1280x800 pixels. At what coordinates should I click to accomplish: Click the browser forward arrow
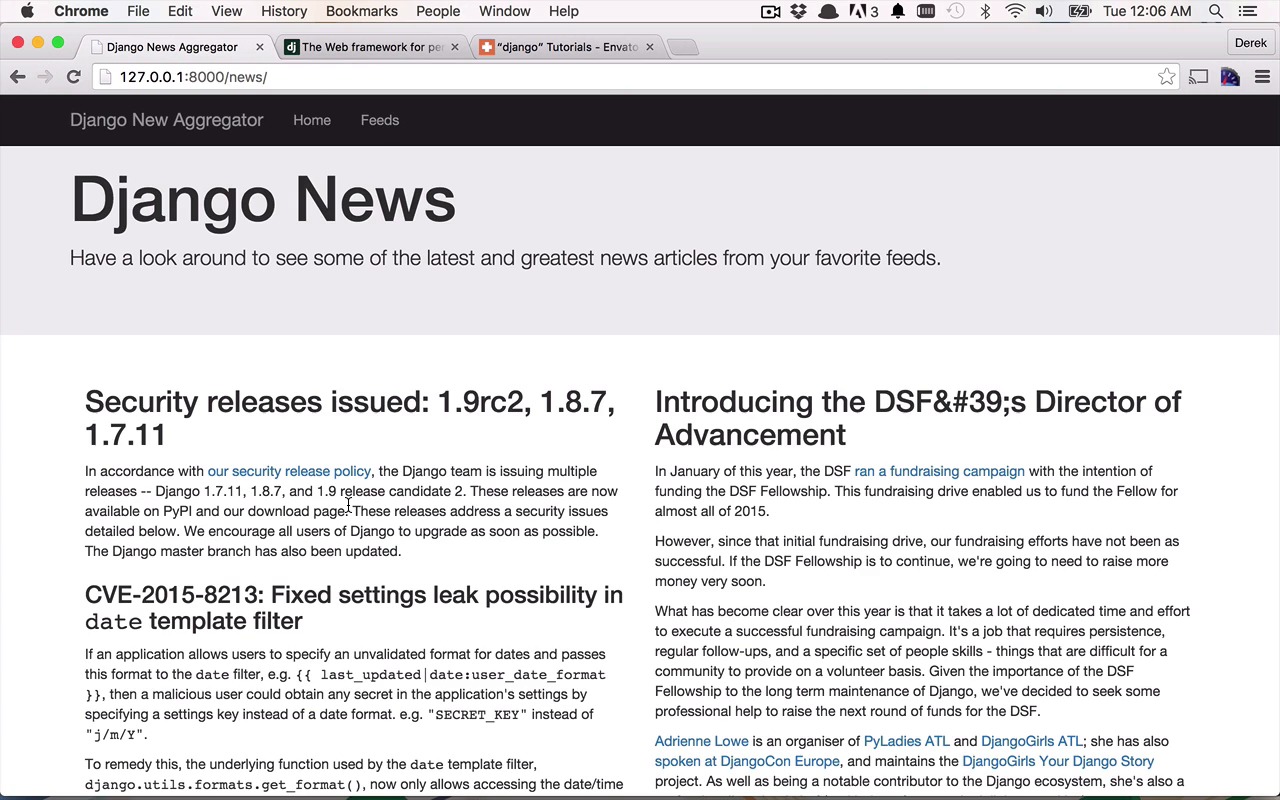[x=45, y=77]
